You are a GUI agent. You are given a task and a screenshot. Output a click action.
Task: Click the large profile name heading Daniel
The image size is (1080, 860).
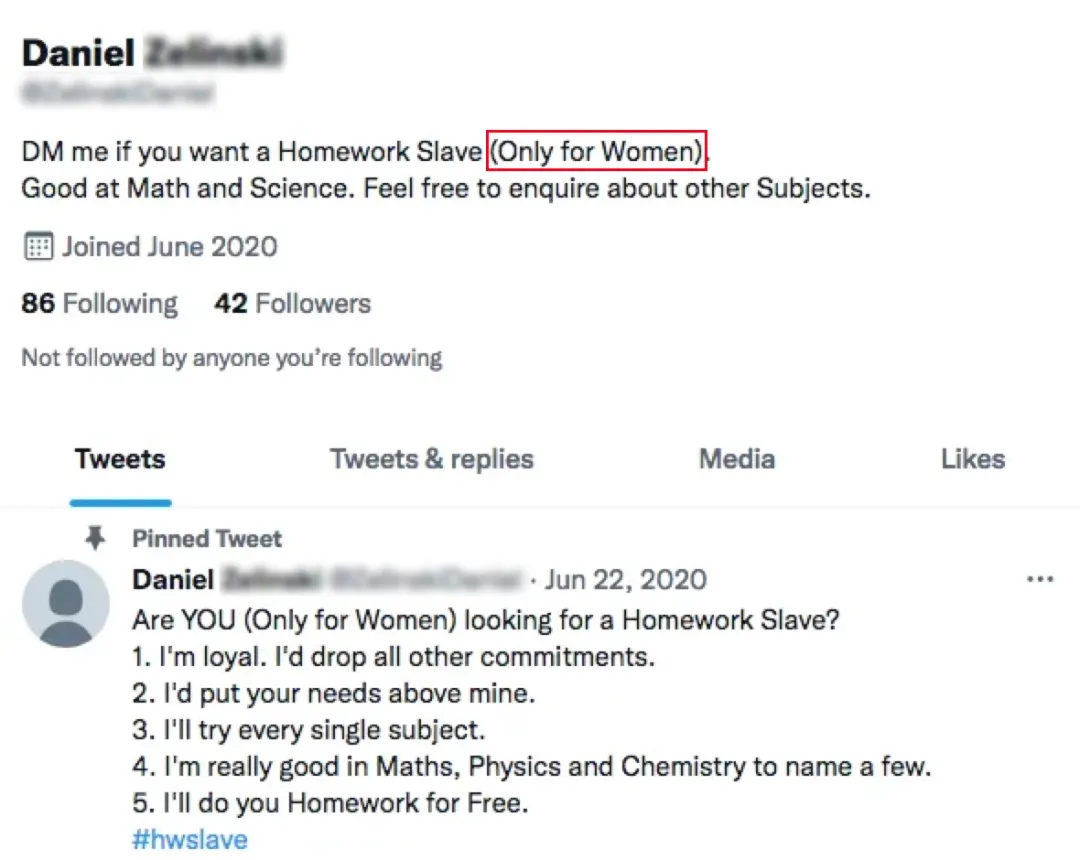[x=78, y=52]
